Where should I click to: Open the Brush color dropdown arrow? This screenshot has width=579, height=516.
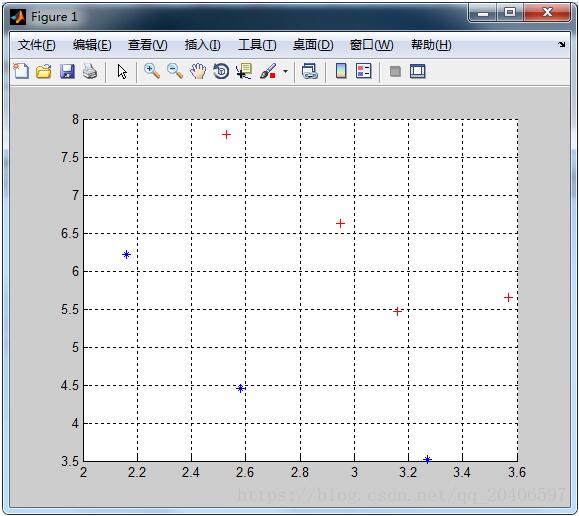coord(285,71)
